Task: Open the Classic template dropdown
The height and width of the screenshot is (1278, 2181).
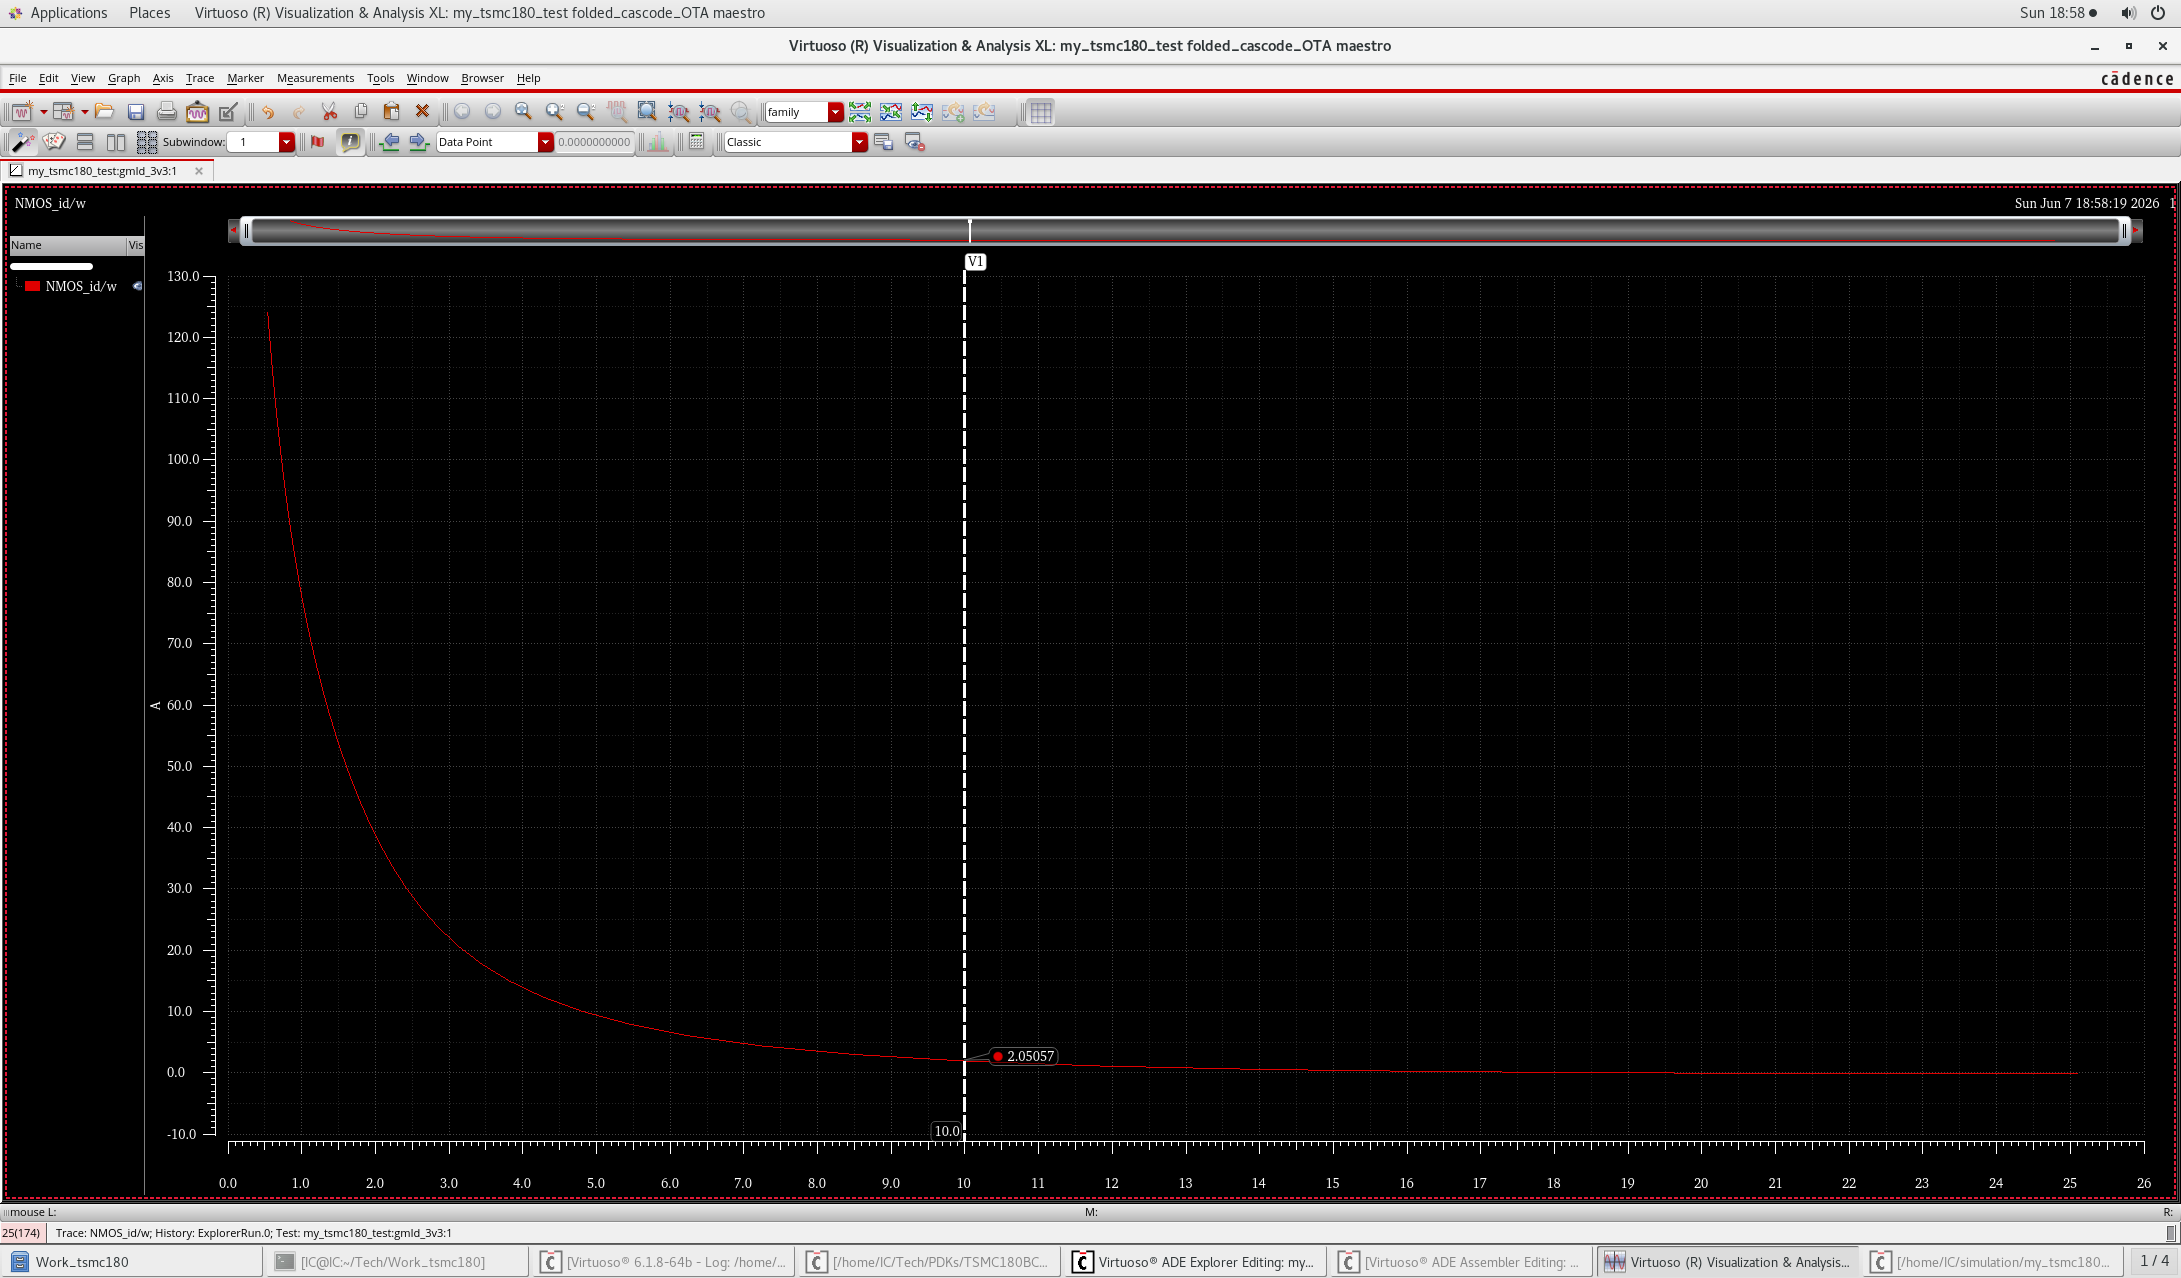Action: point(859,142)
